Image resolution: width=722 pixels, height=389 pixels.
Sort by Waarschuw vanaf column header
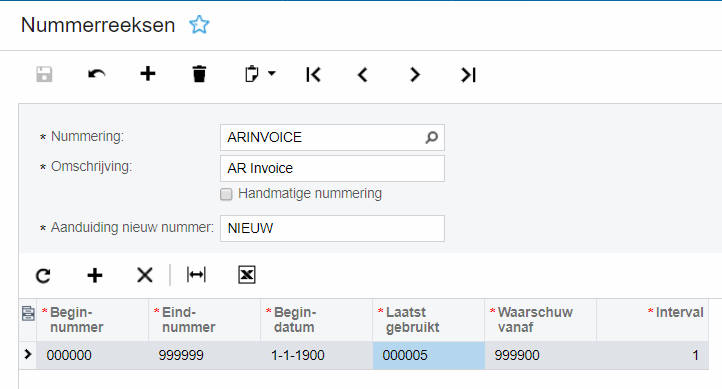point(540,320)
